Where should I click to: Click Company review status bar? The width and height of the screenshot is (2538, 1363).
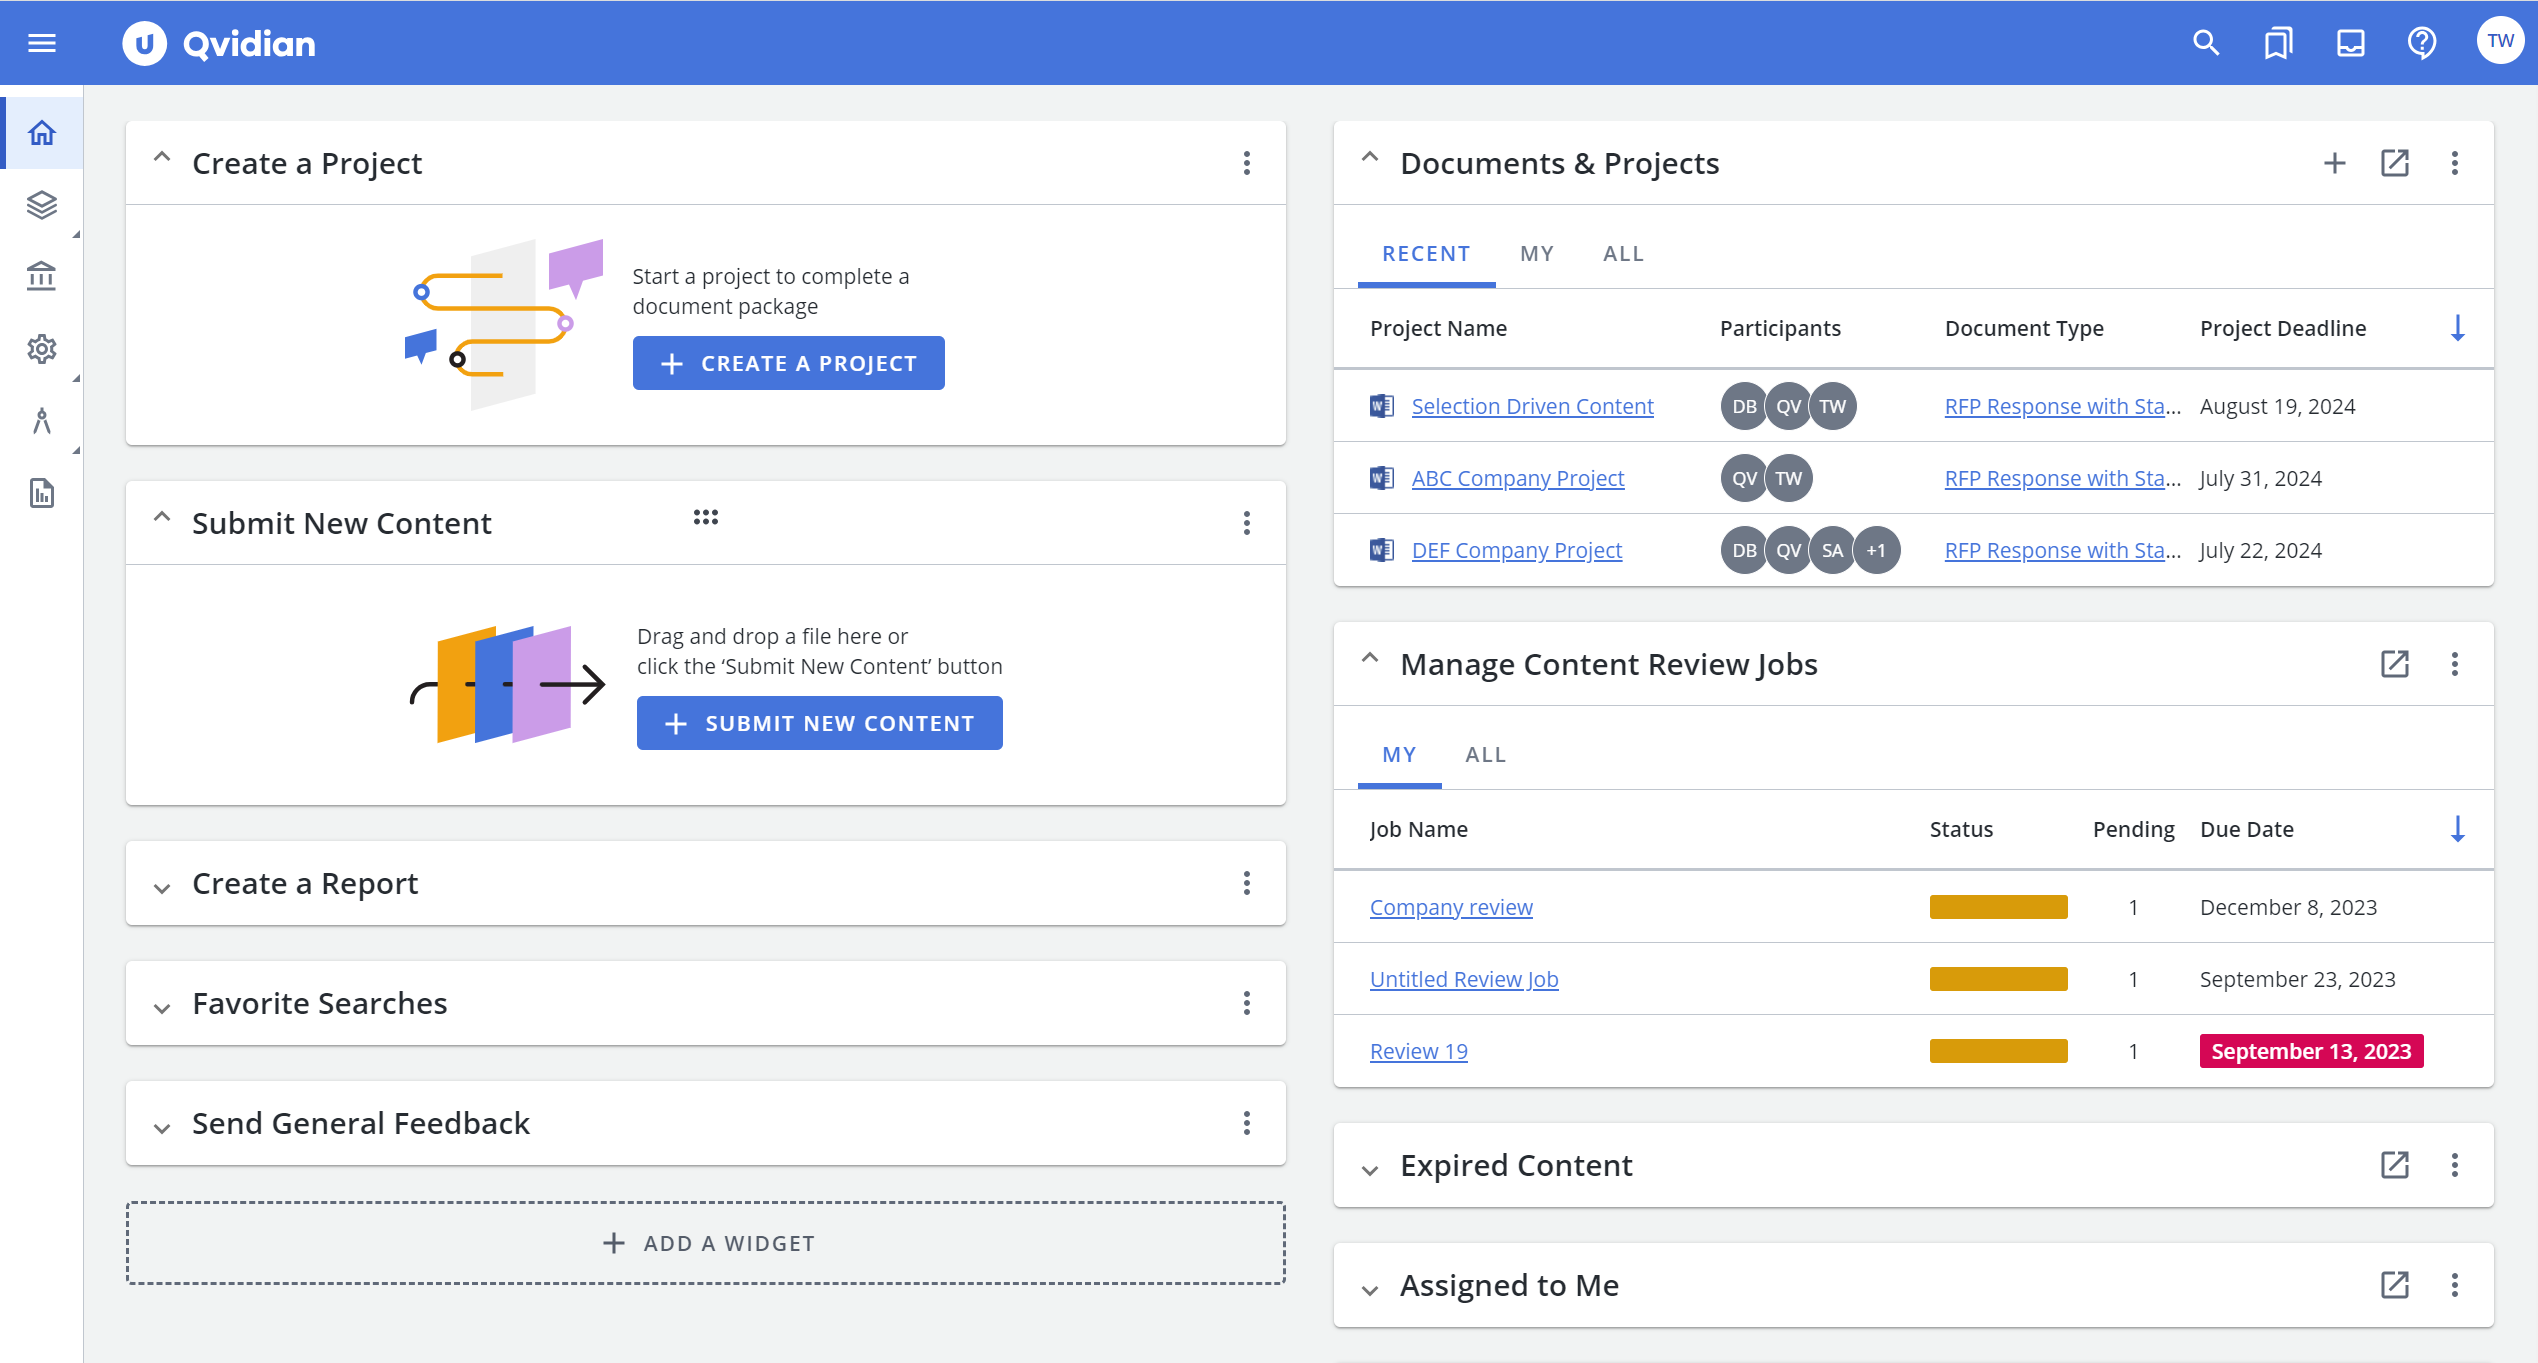(x=1998, y=907)
